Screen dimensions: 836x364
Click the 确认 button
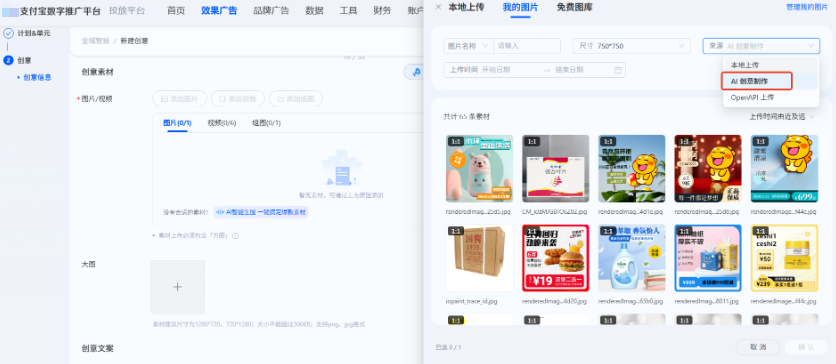(806, 347)
